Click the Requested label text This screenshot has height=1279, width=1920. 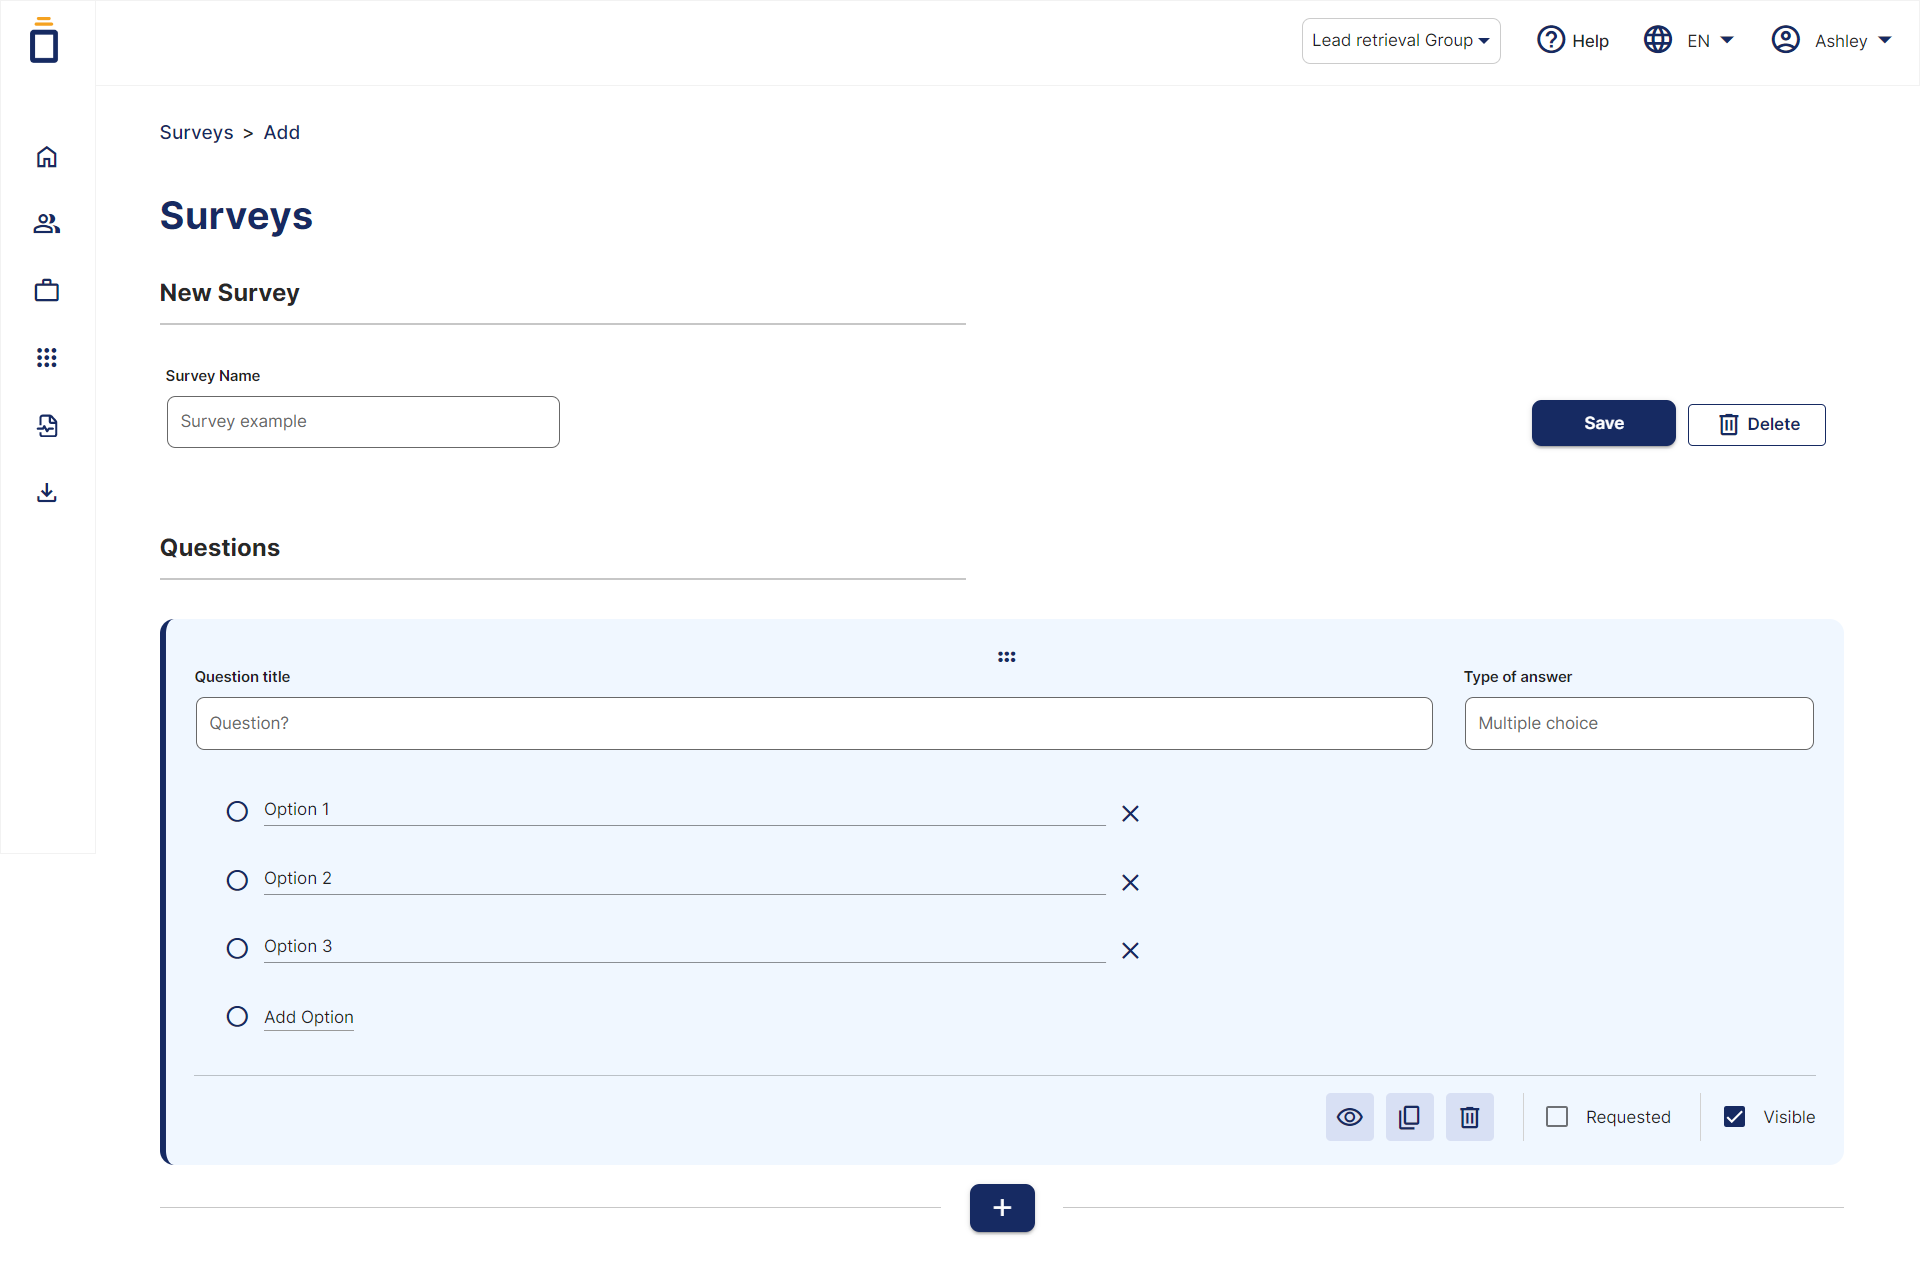tap(1628, 1117)
